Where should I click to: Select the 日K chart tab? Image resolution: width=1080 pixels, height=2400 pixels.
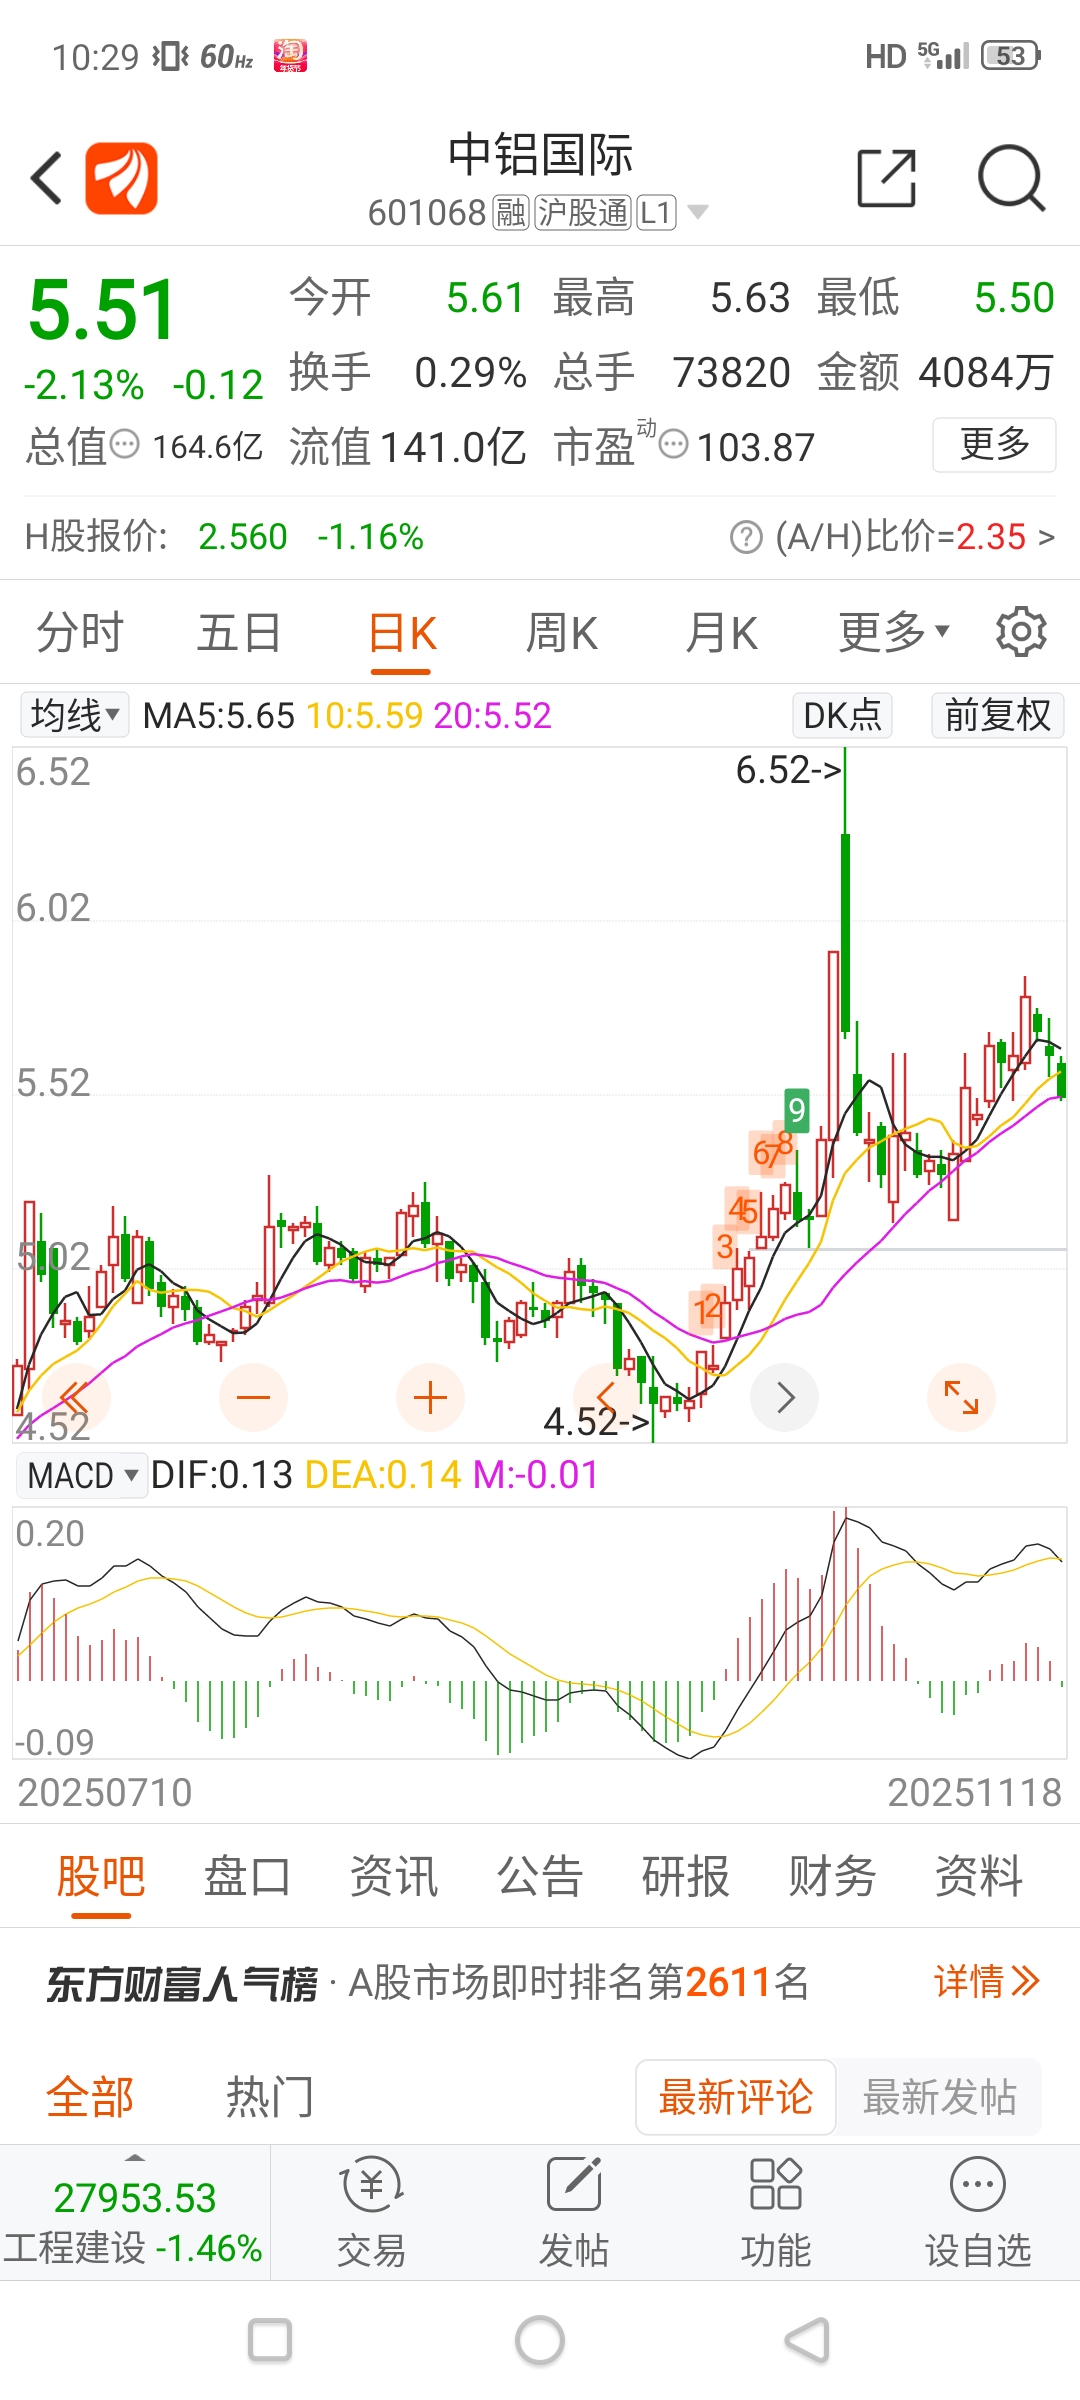pyautogui.click(x=402, y=632)
